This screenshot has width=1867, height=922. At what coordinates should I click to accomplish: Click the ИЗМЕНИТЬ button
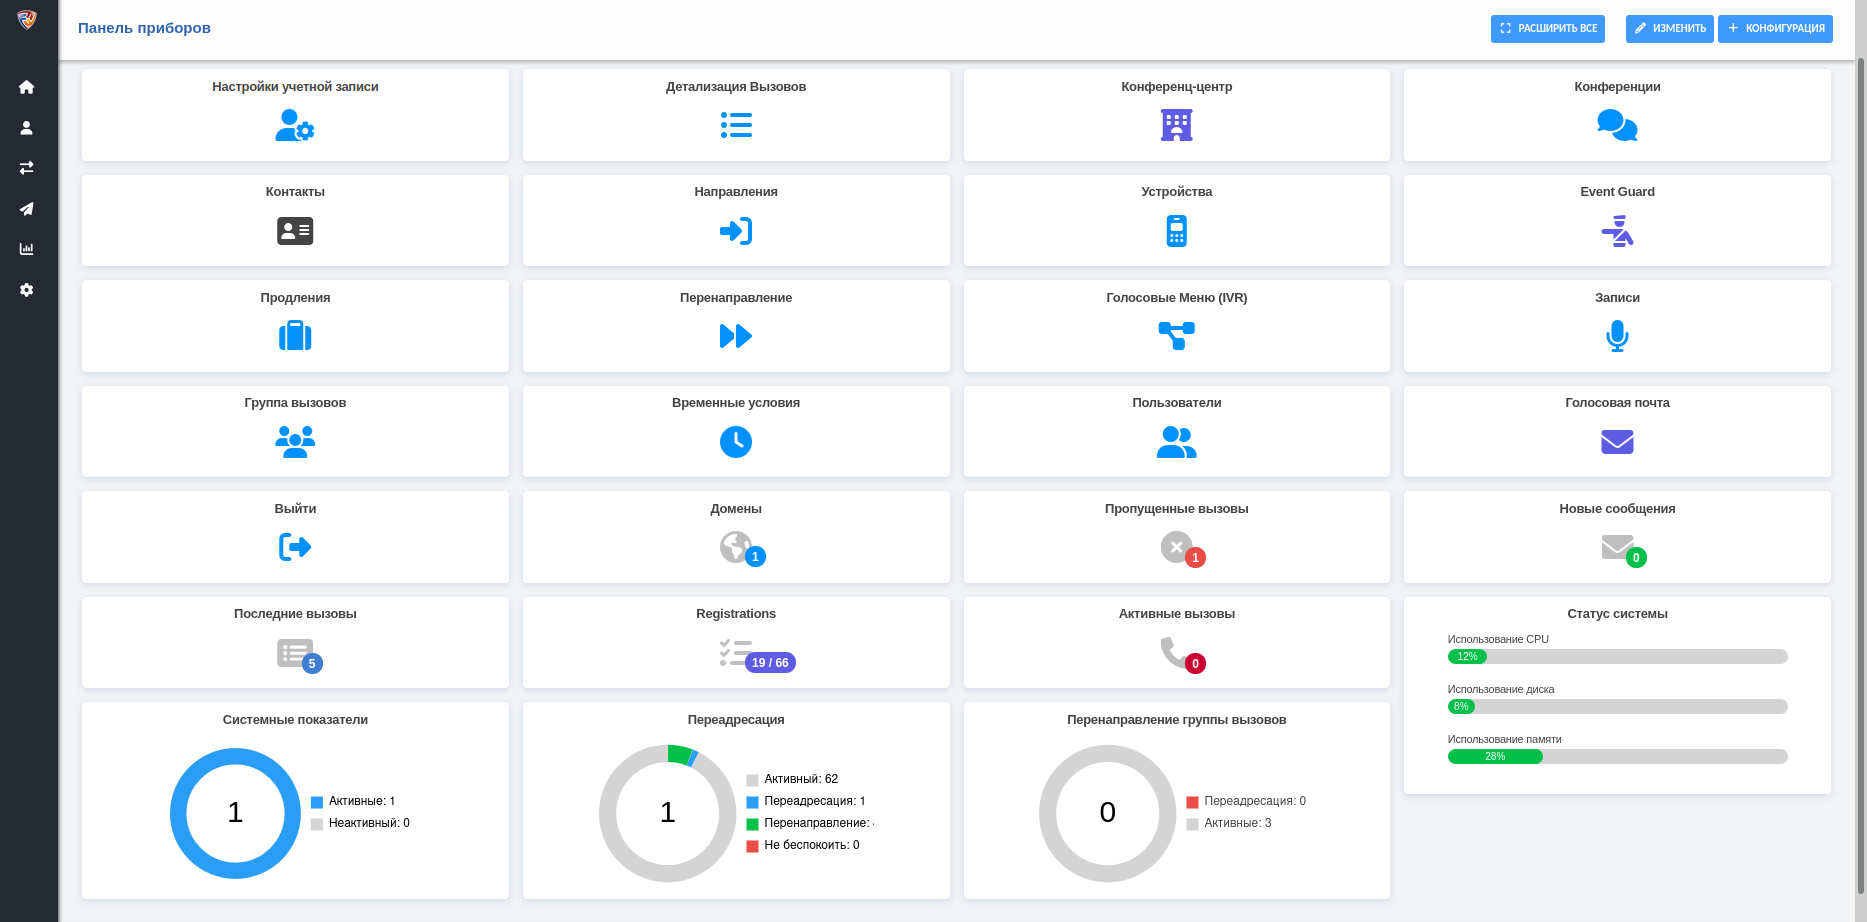coord(1669,29)
